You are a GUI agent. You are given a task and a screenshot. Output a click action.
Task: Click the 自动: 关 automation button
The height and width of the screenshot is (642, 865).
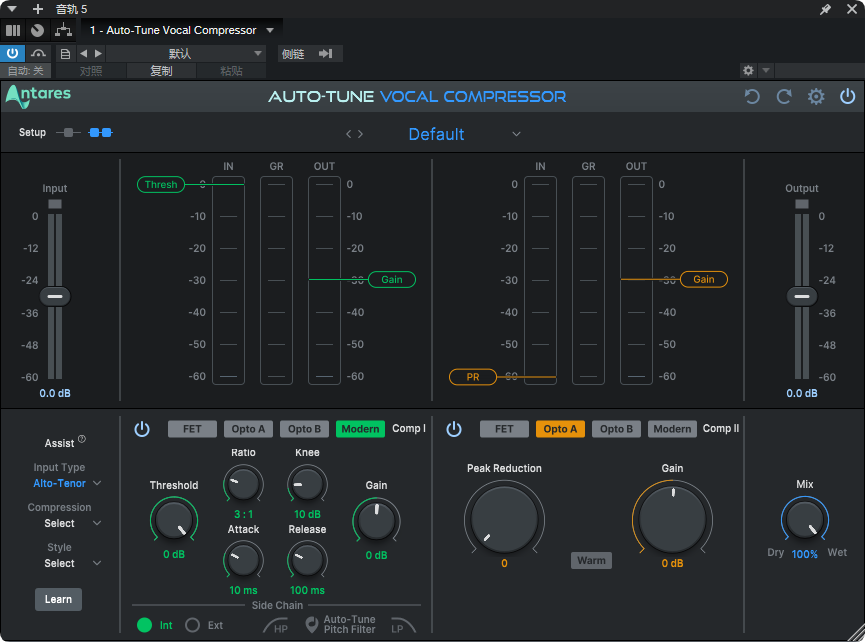(x=25, y=71)
